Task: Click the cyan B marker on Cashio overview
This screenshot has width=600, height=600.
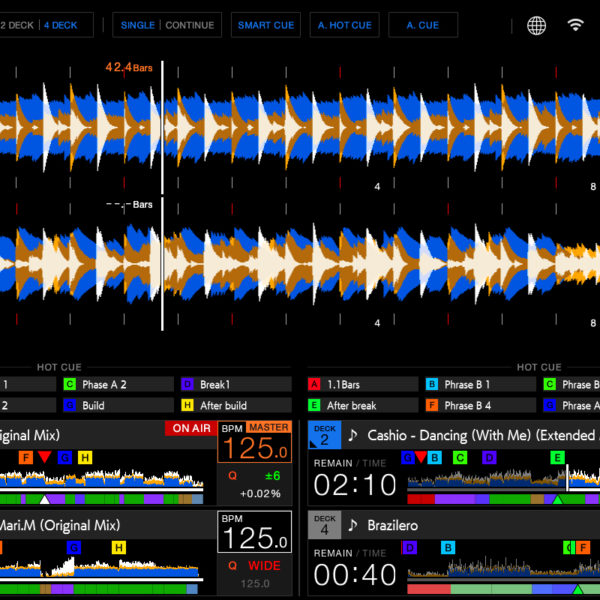Action: point(434,457)
